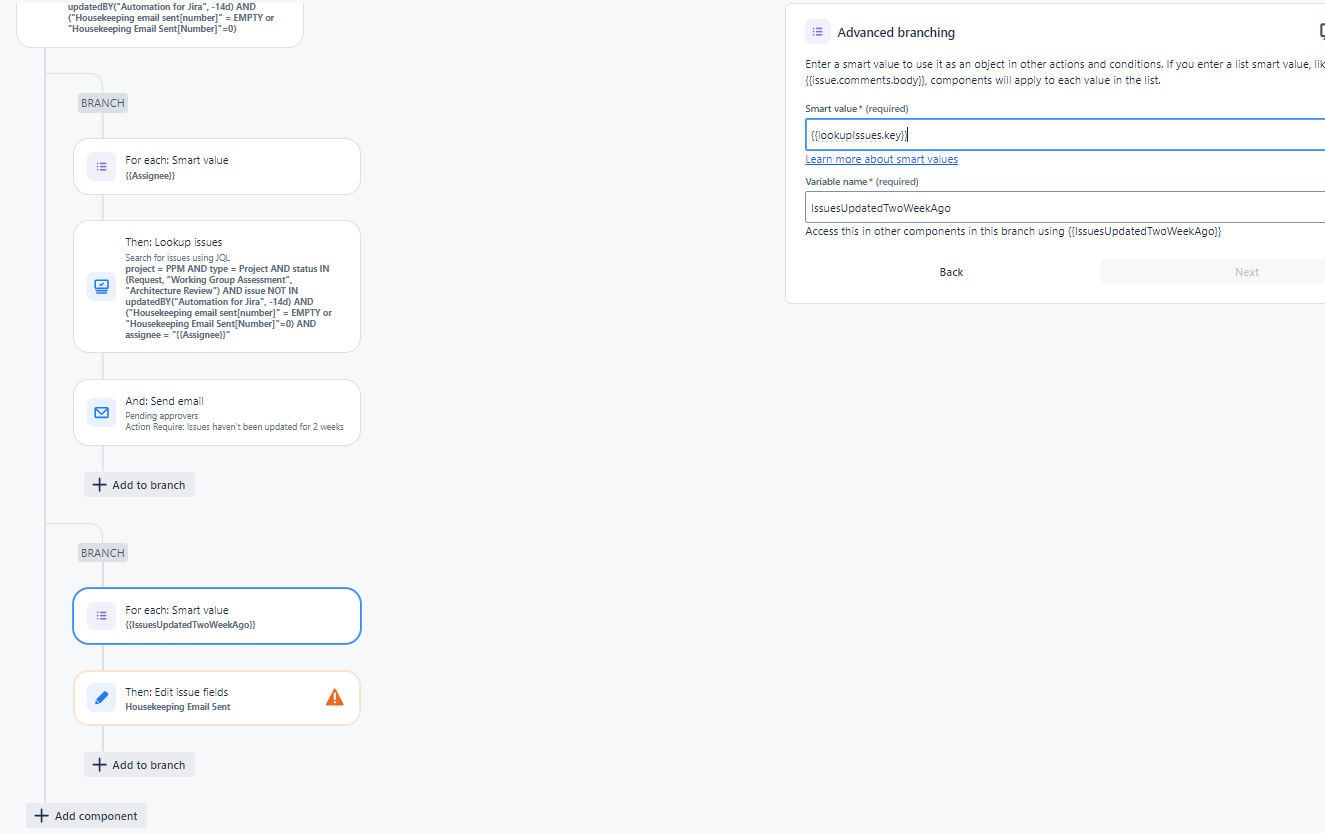Open the Learn more about smart values link
1325x833 pixels.
(x=881, y=158)
